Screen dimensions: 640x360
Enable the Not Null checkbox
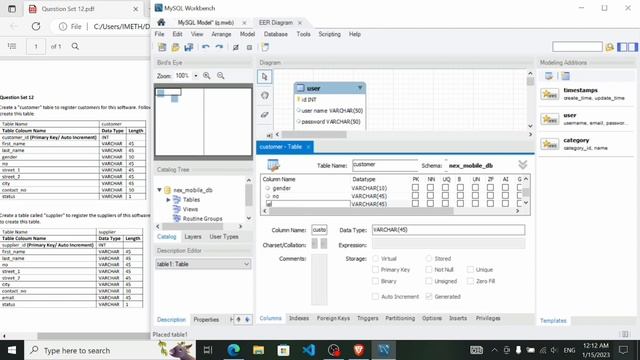[x=429, y=270]
